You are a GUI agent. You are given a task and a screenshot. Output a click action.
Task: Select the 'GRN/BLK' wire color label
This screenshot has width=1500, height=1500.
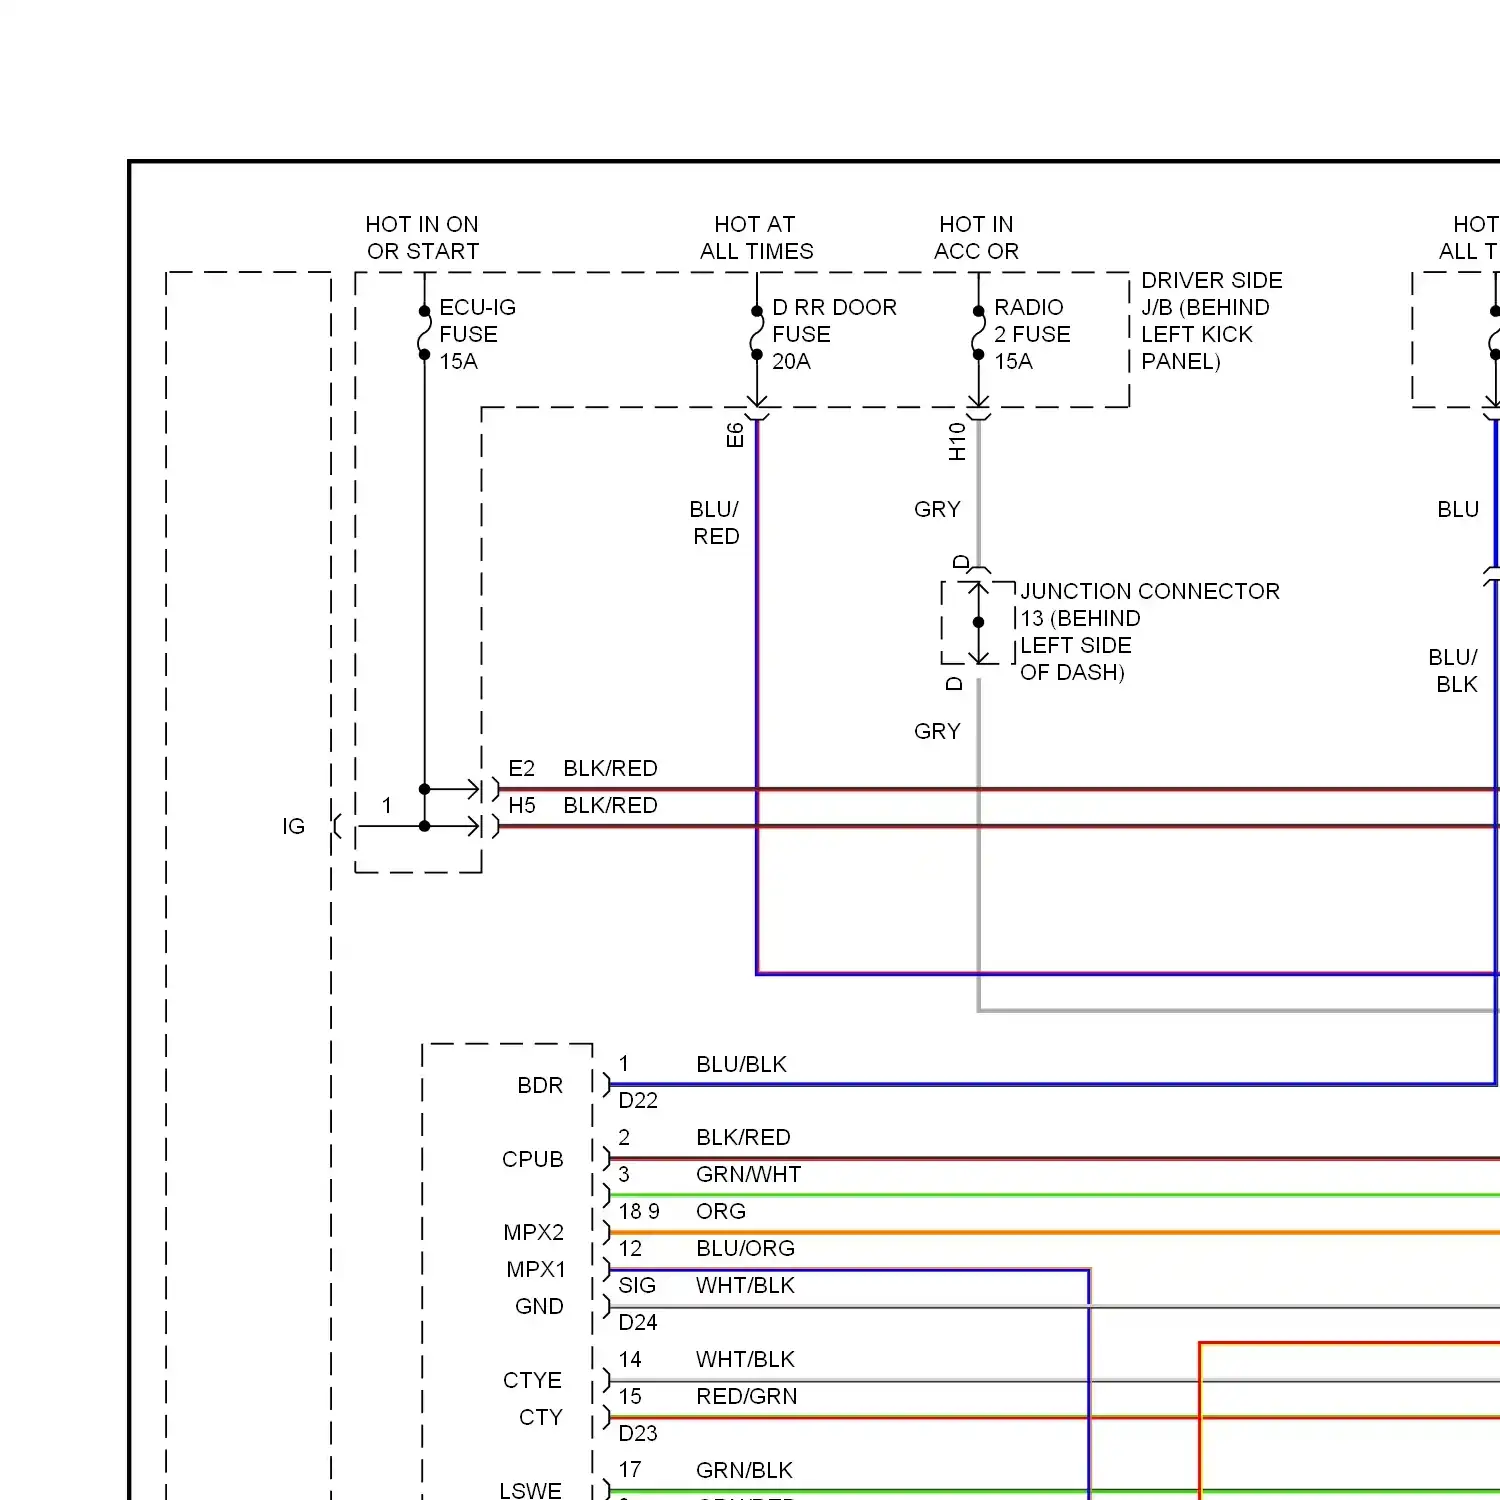pyautogui.click(x=745, y=1471)
